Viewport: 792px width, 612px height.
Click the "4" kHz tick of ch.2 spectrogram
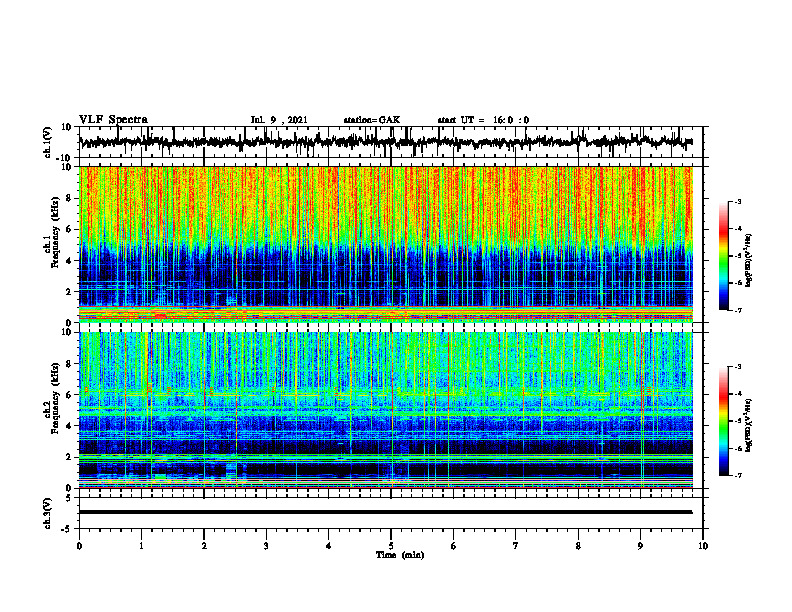[70, 426]
